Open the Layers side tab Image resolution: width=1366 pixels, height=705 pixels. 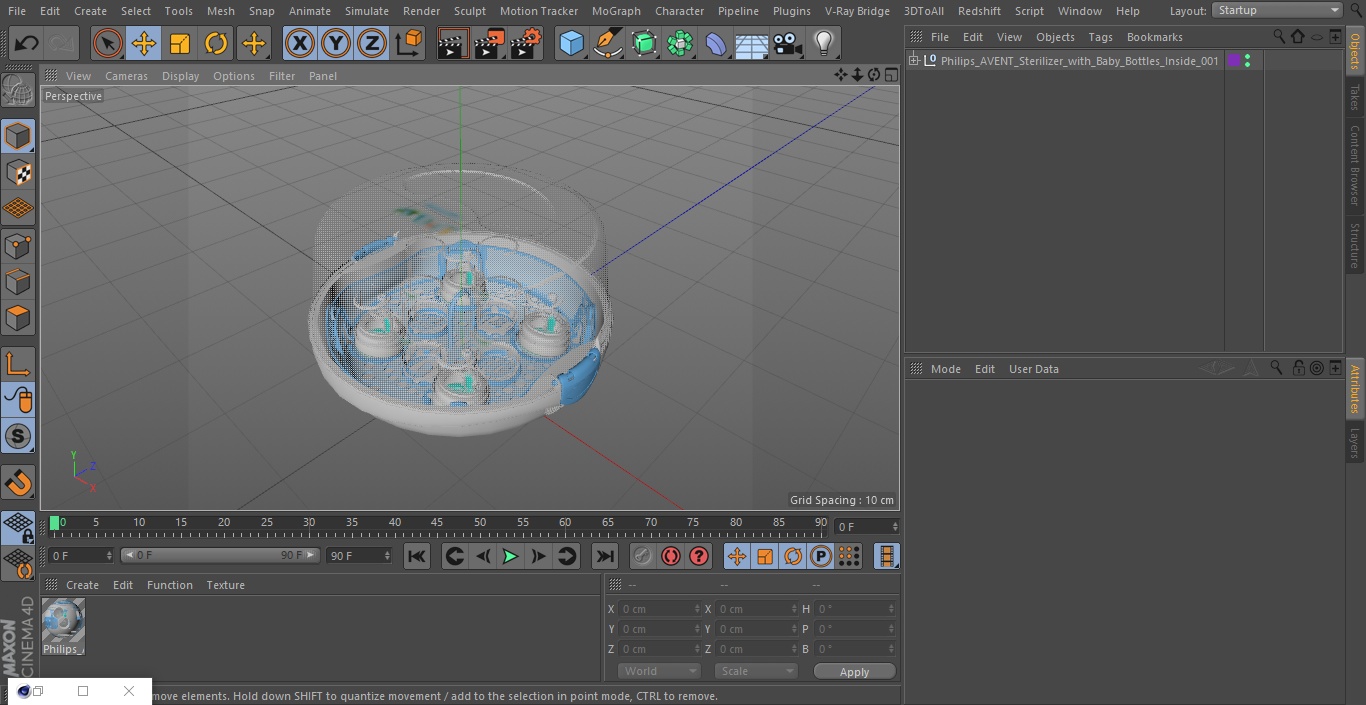[1355, 443]
